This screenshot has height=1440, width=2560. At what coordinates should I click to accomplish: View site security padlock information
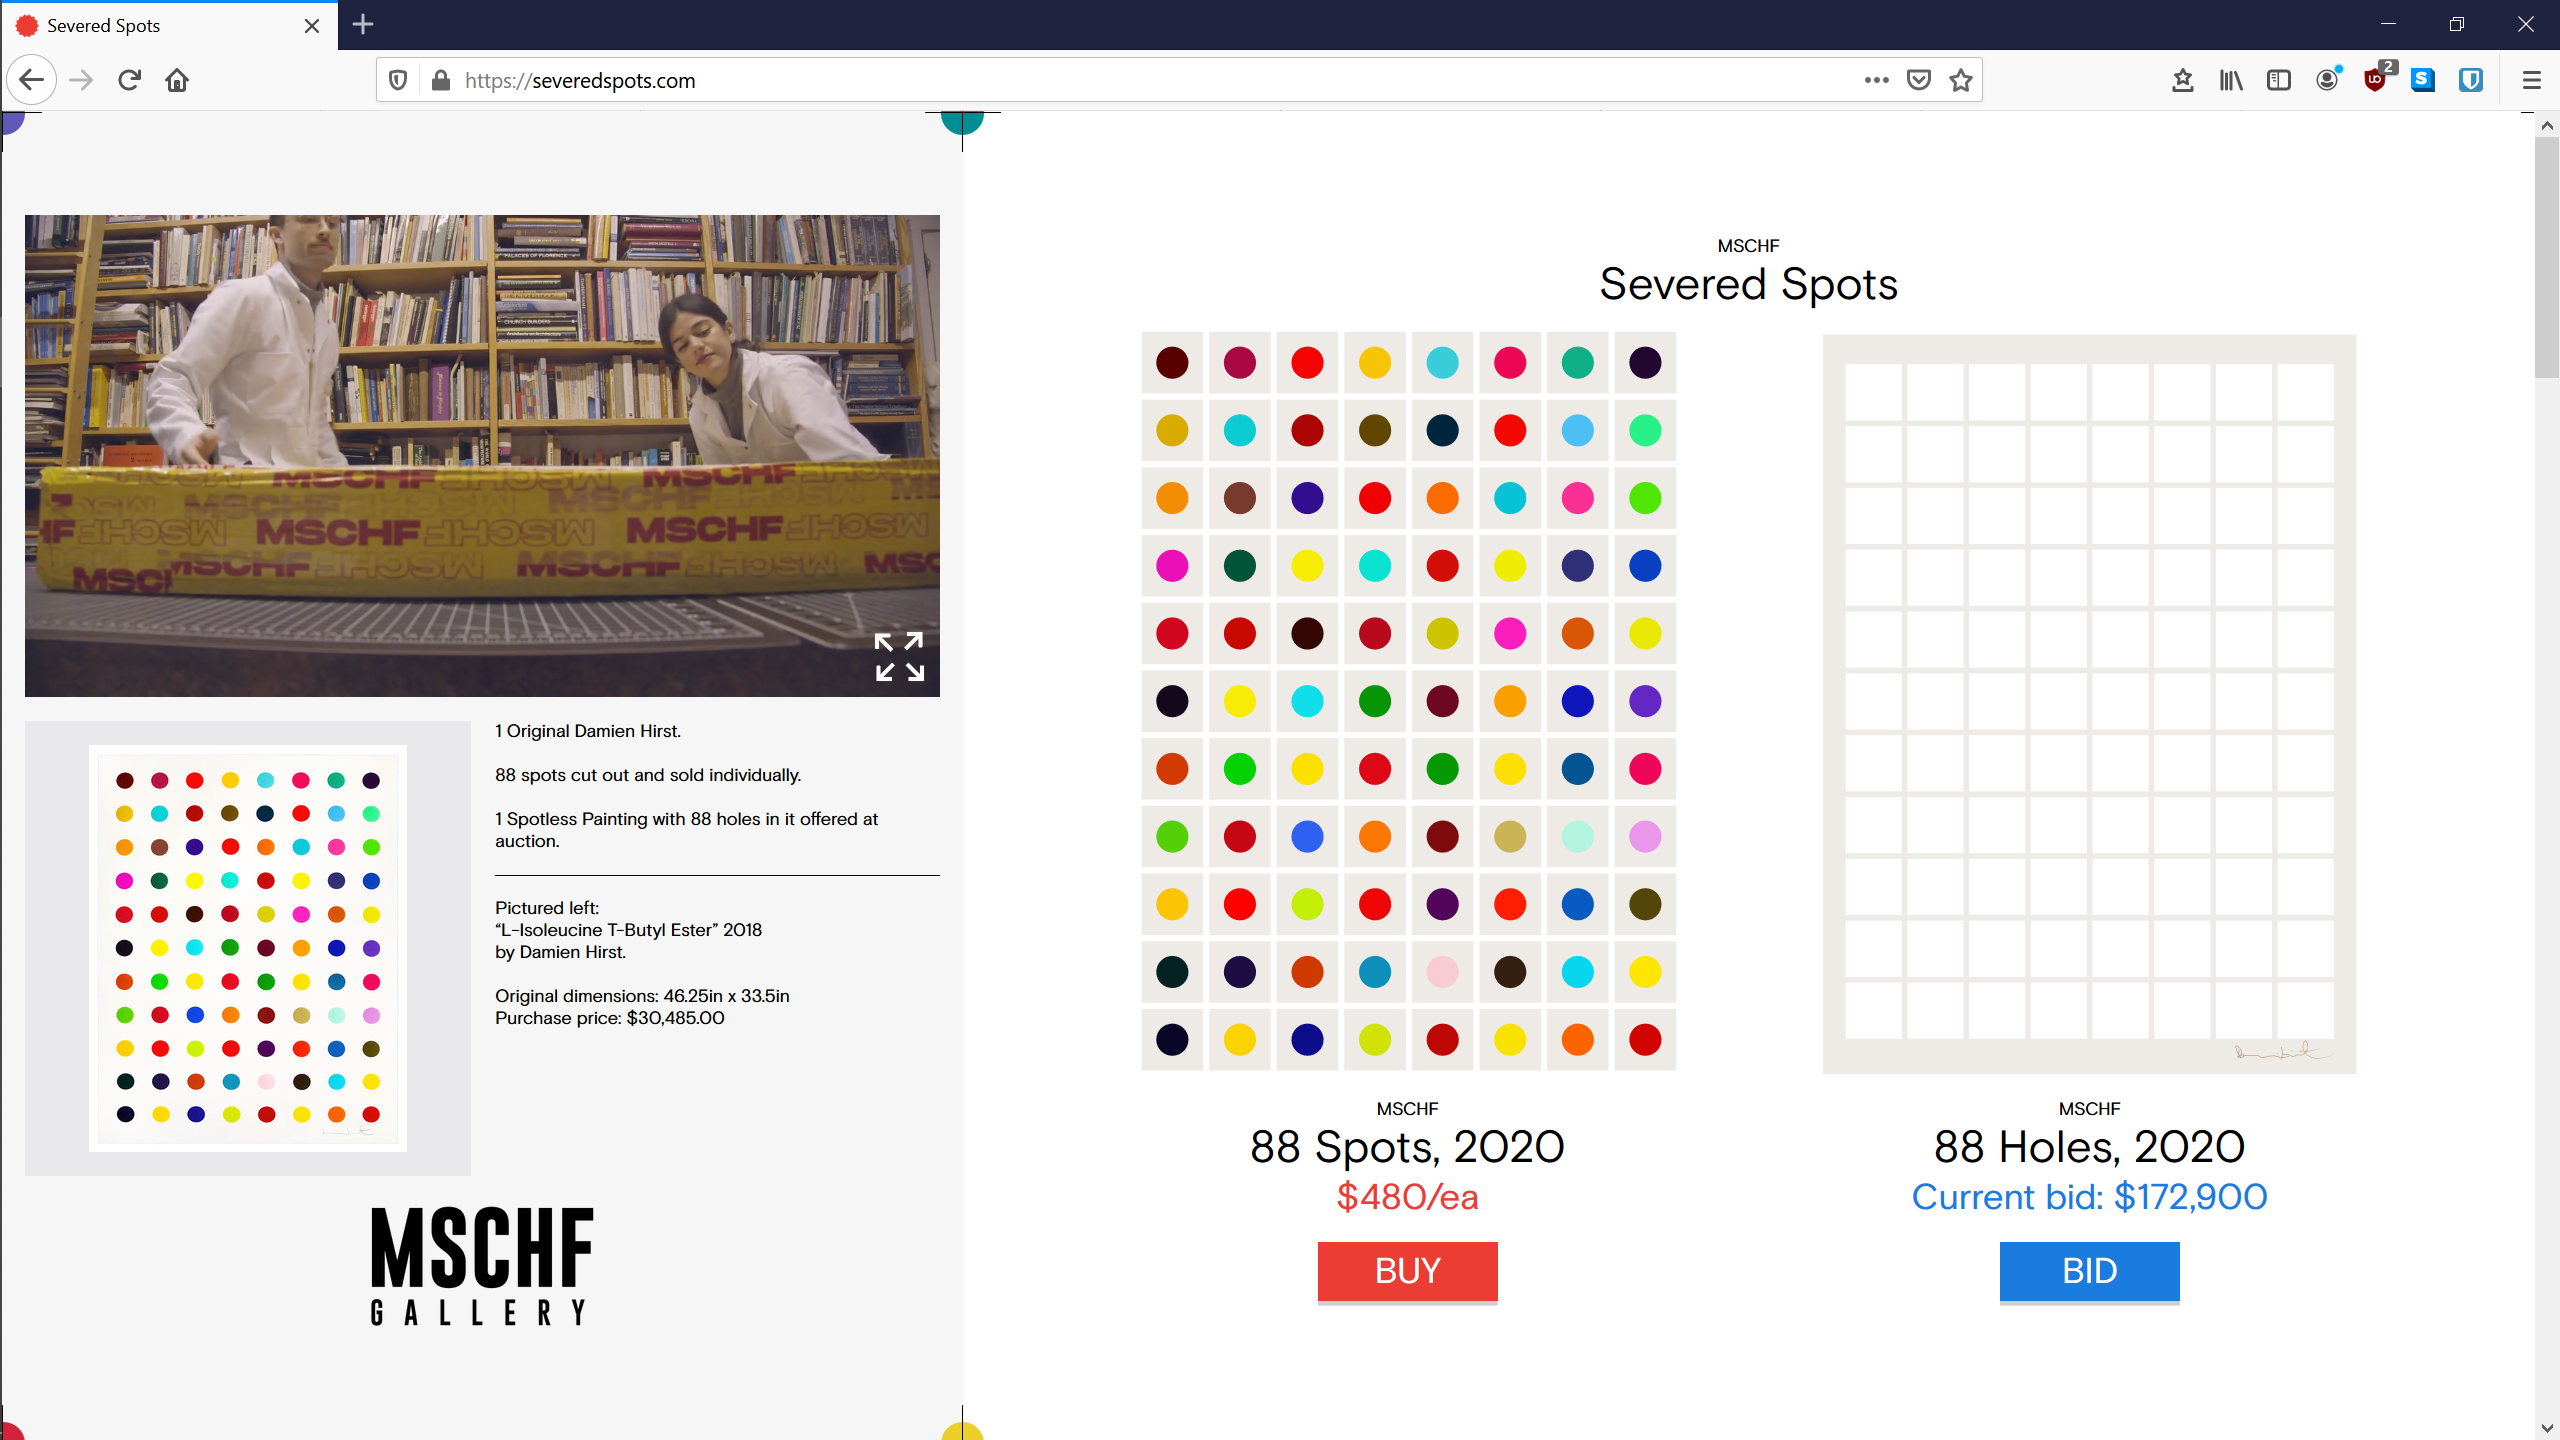pos(440,80)
